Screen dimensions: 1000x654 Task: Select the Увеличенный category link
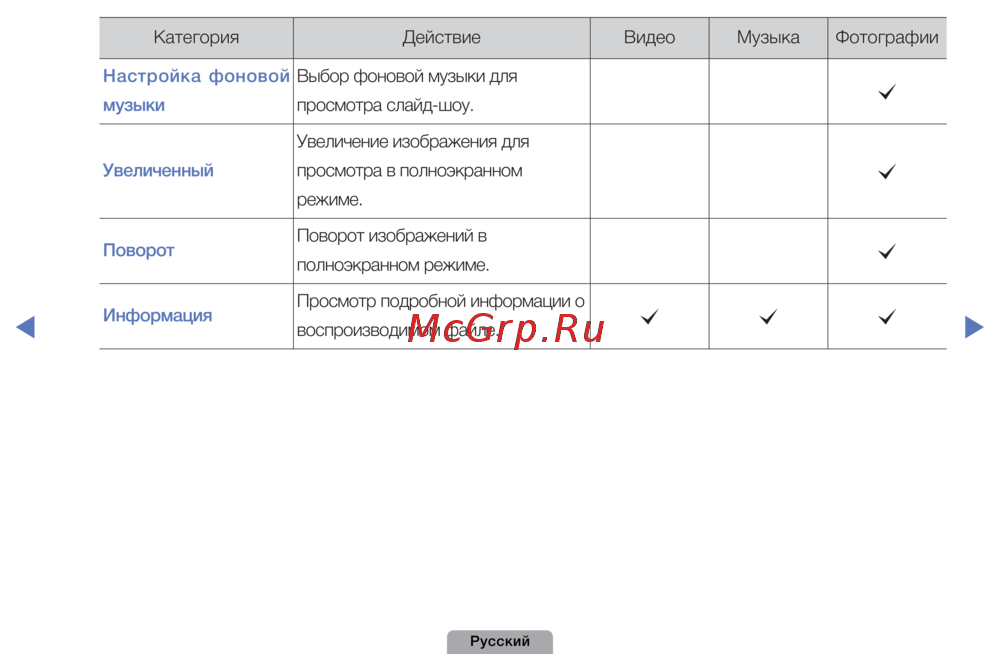[x=158, y=171]
